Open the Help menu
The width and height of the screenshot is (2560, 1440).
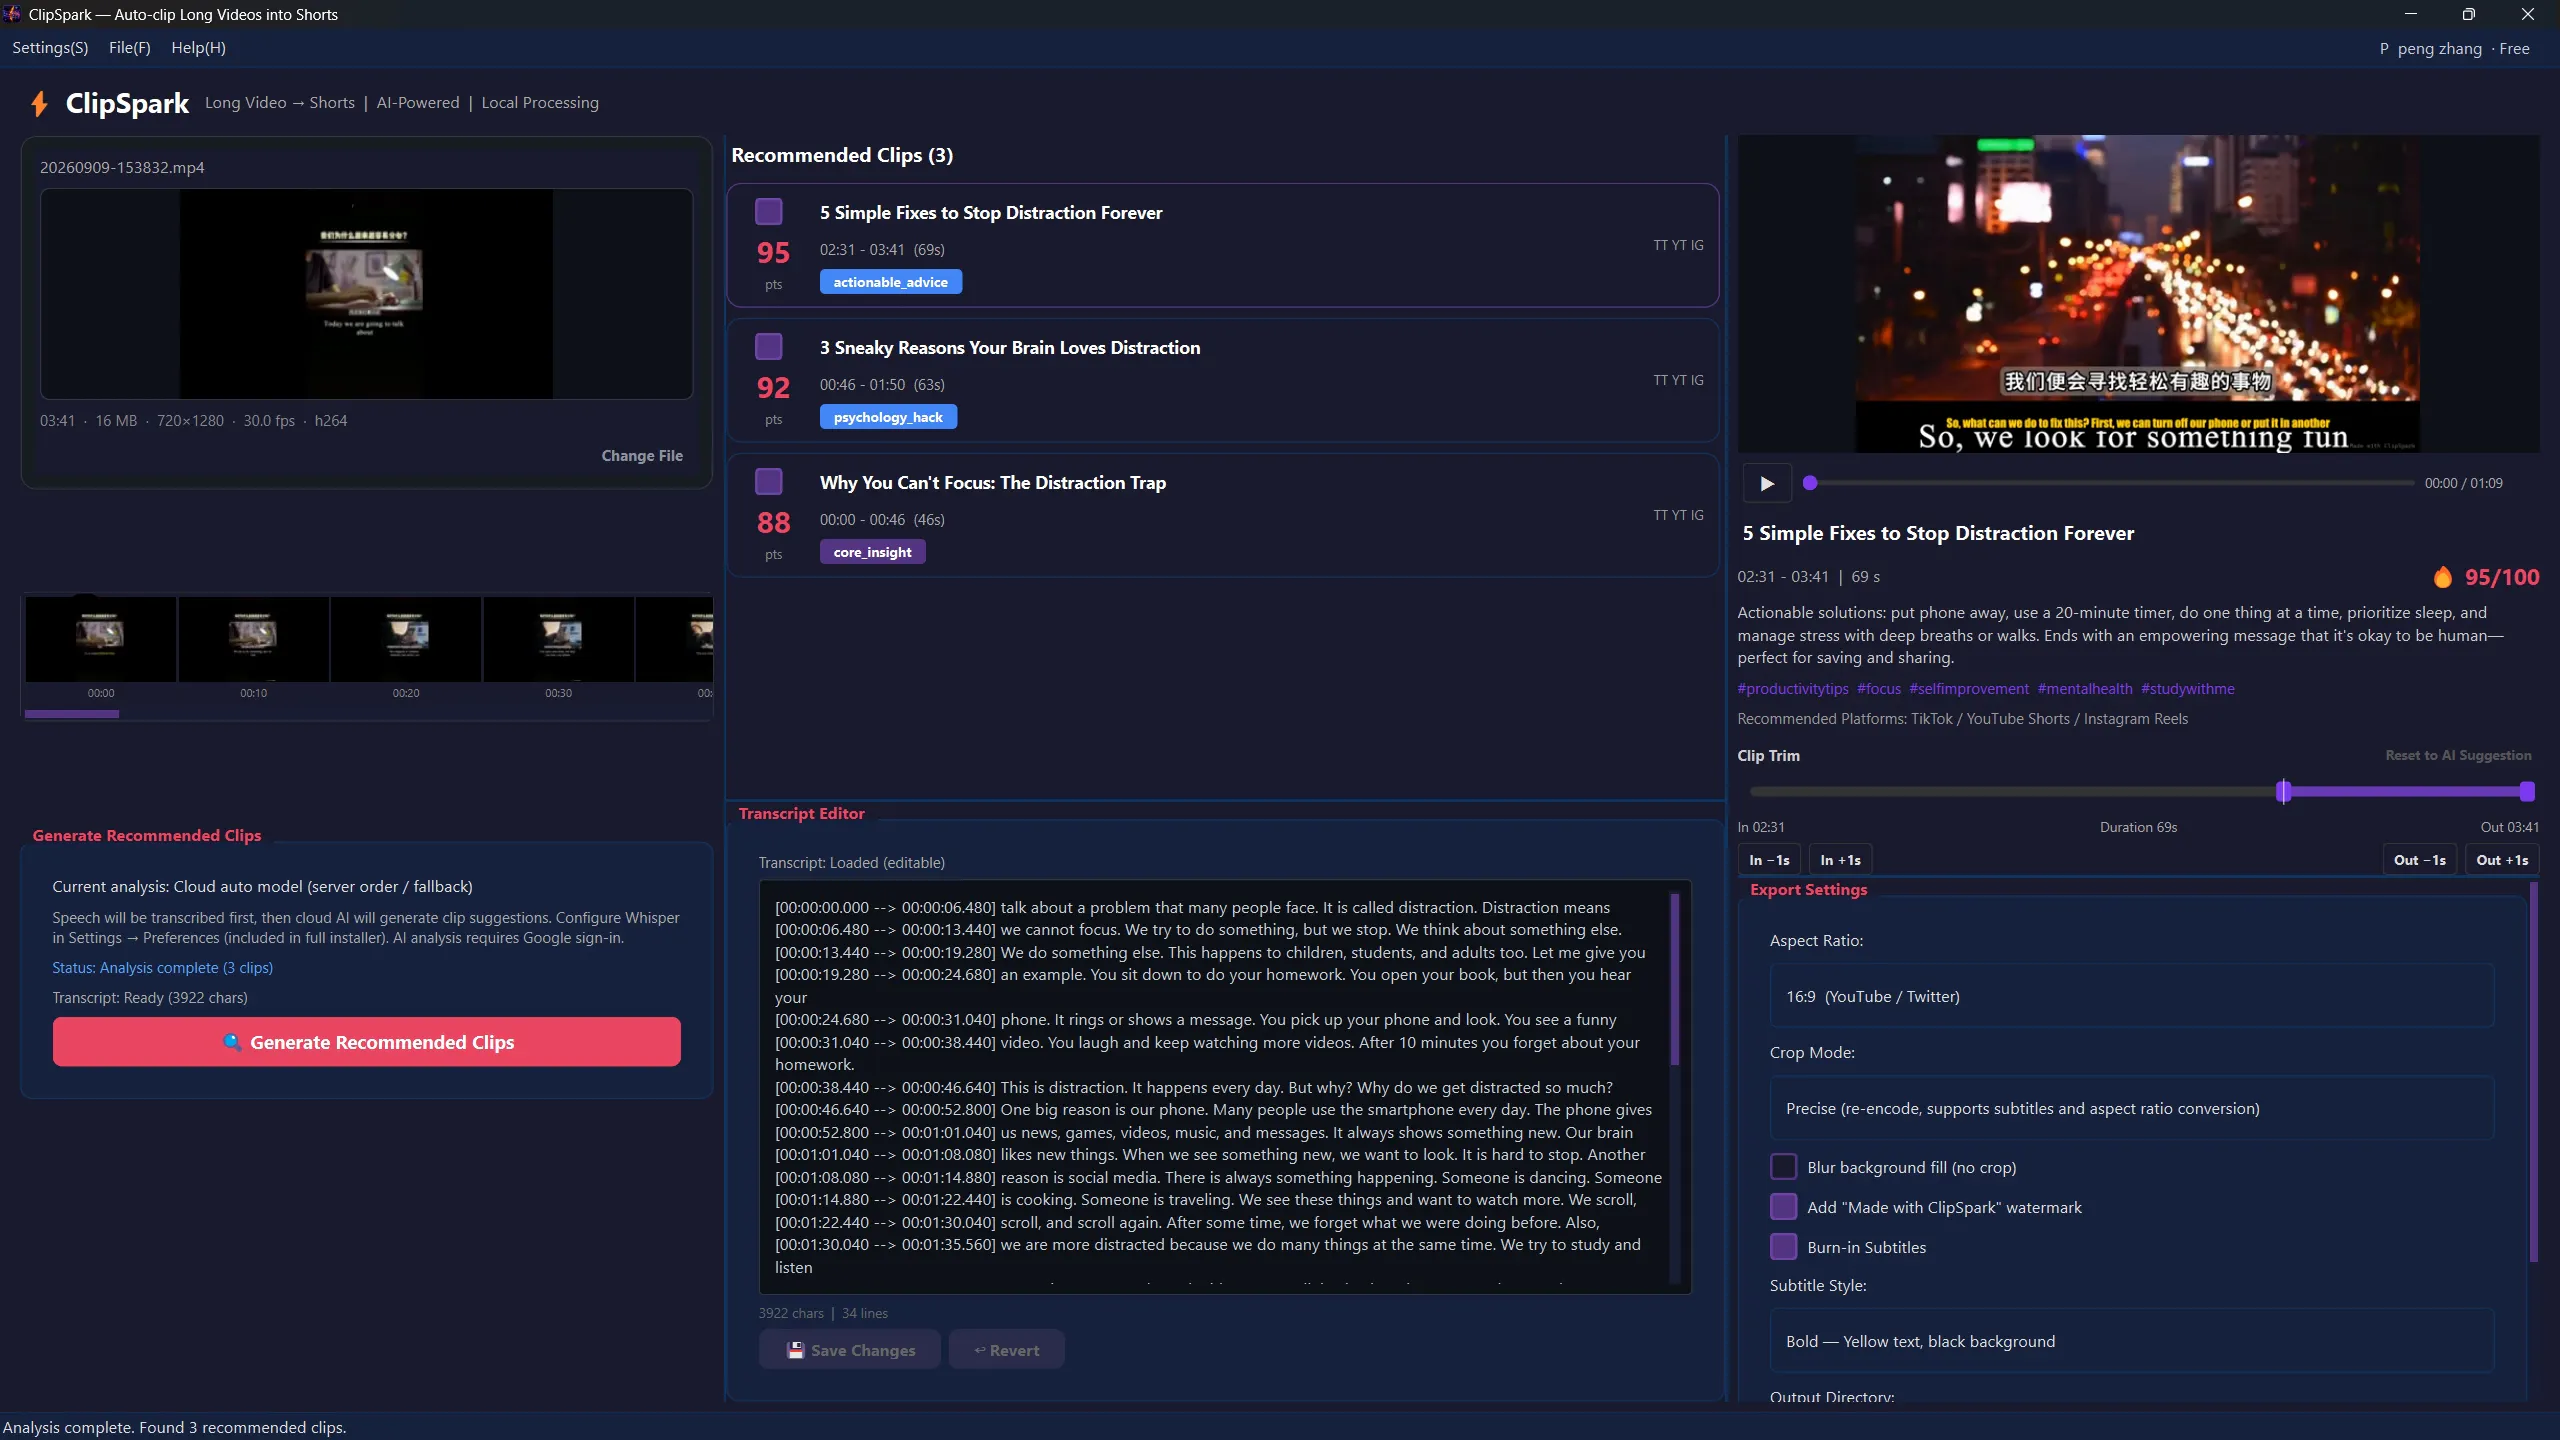coord(198,48)
